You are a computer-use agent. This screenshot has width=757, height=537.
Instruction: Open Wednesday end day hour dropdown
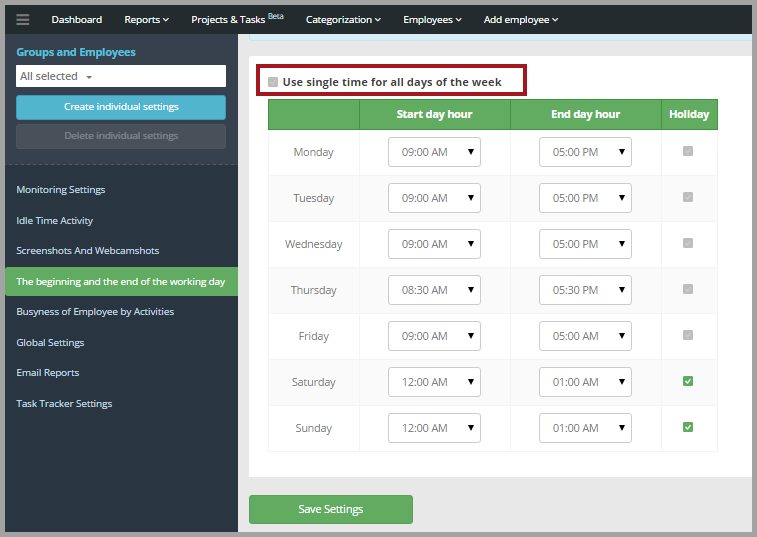tap(585, 244)
